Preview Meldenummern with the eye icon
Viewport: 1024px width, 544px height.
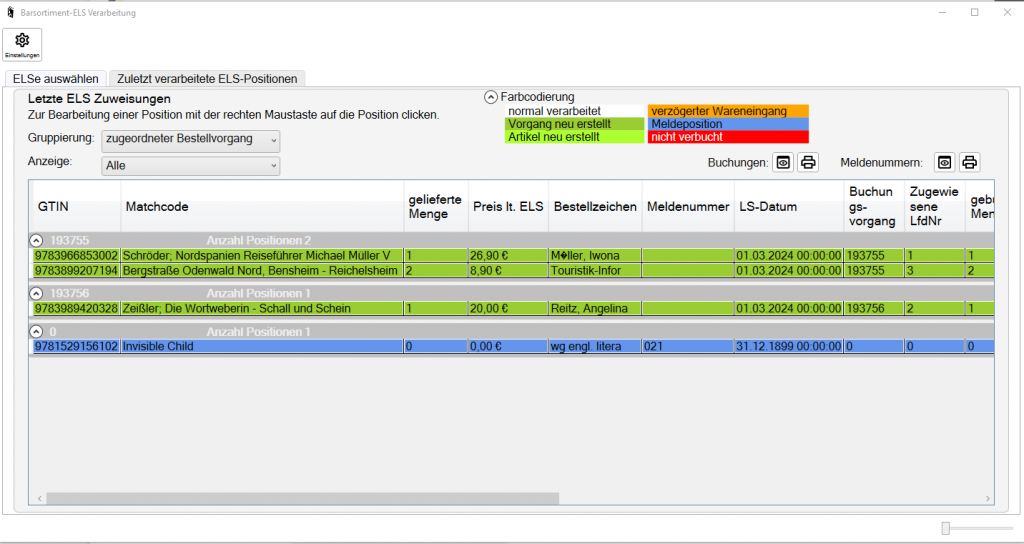(x=945, y=162)
